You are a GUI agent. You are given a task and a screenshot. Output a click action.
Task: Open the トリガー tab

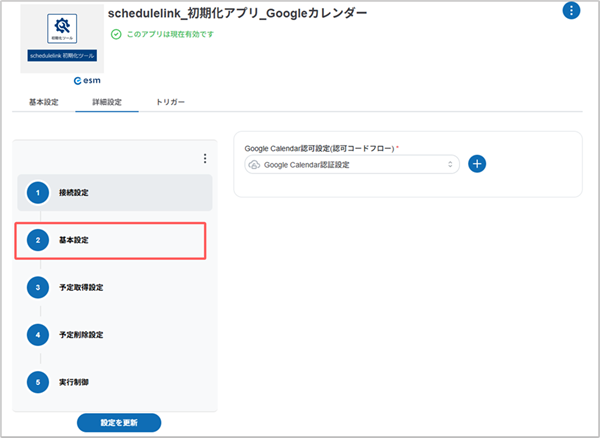click(170, 102)
